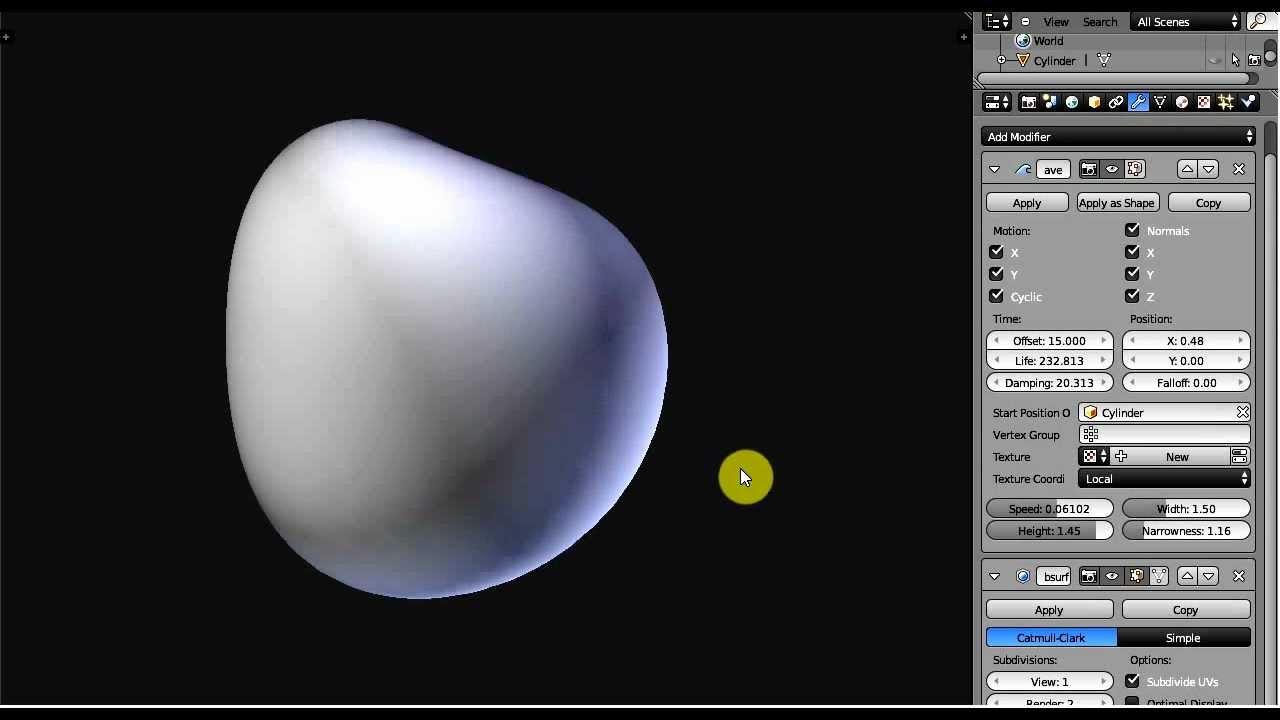Toggle Wave modifier viewport eye visibility
The image size is (1280, 720).
[x=1112, y=169]
